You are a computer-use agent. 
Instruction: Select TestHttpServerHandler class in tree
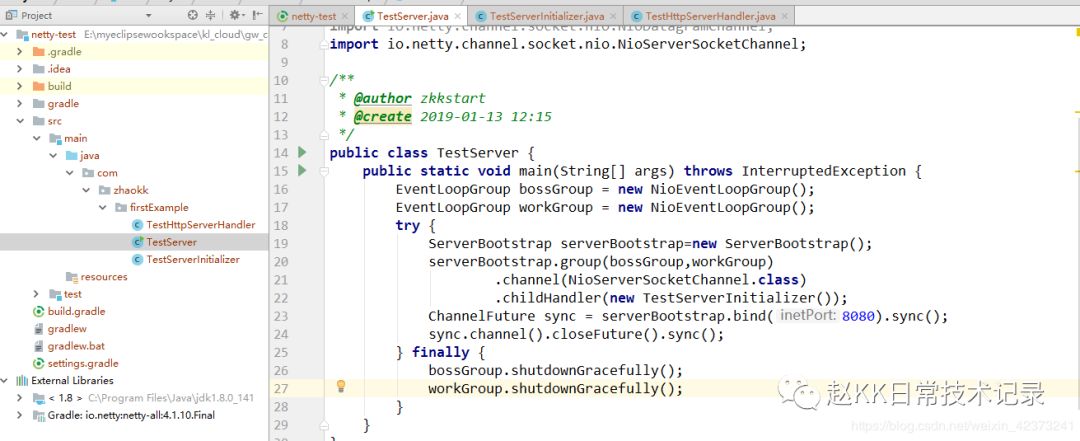pos(200,225)
